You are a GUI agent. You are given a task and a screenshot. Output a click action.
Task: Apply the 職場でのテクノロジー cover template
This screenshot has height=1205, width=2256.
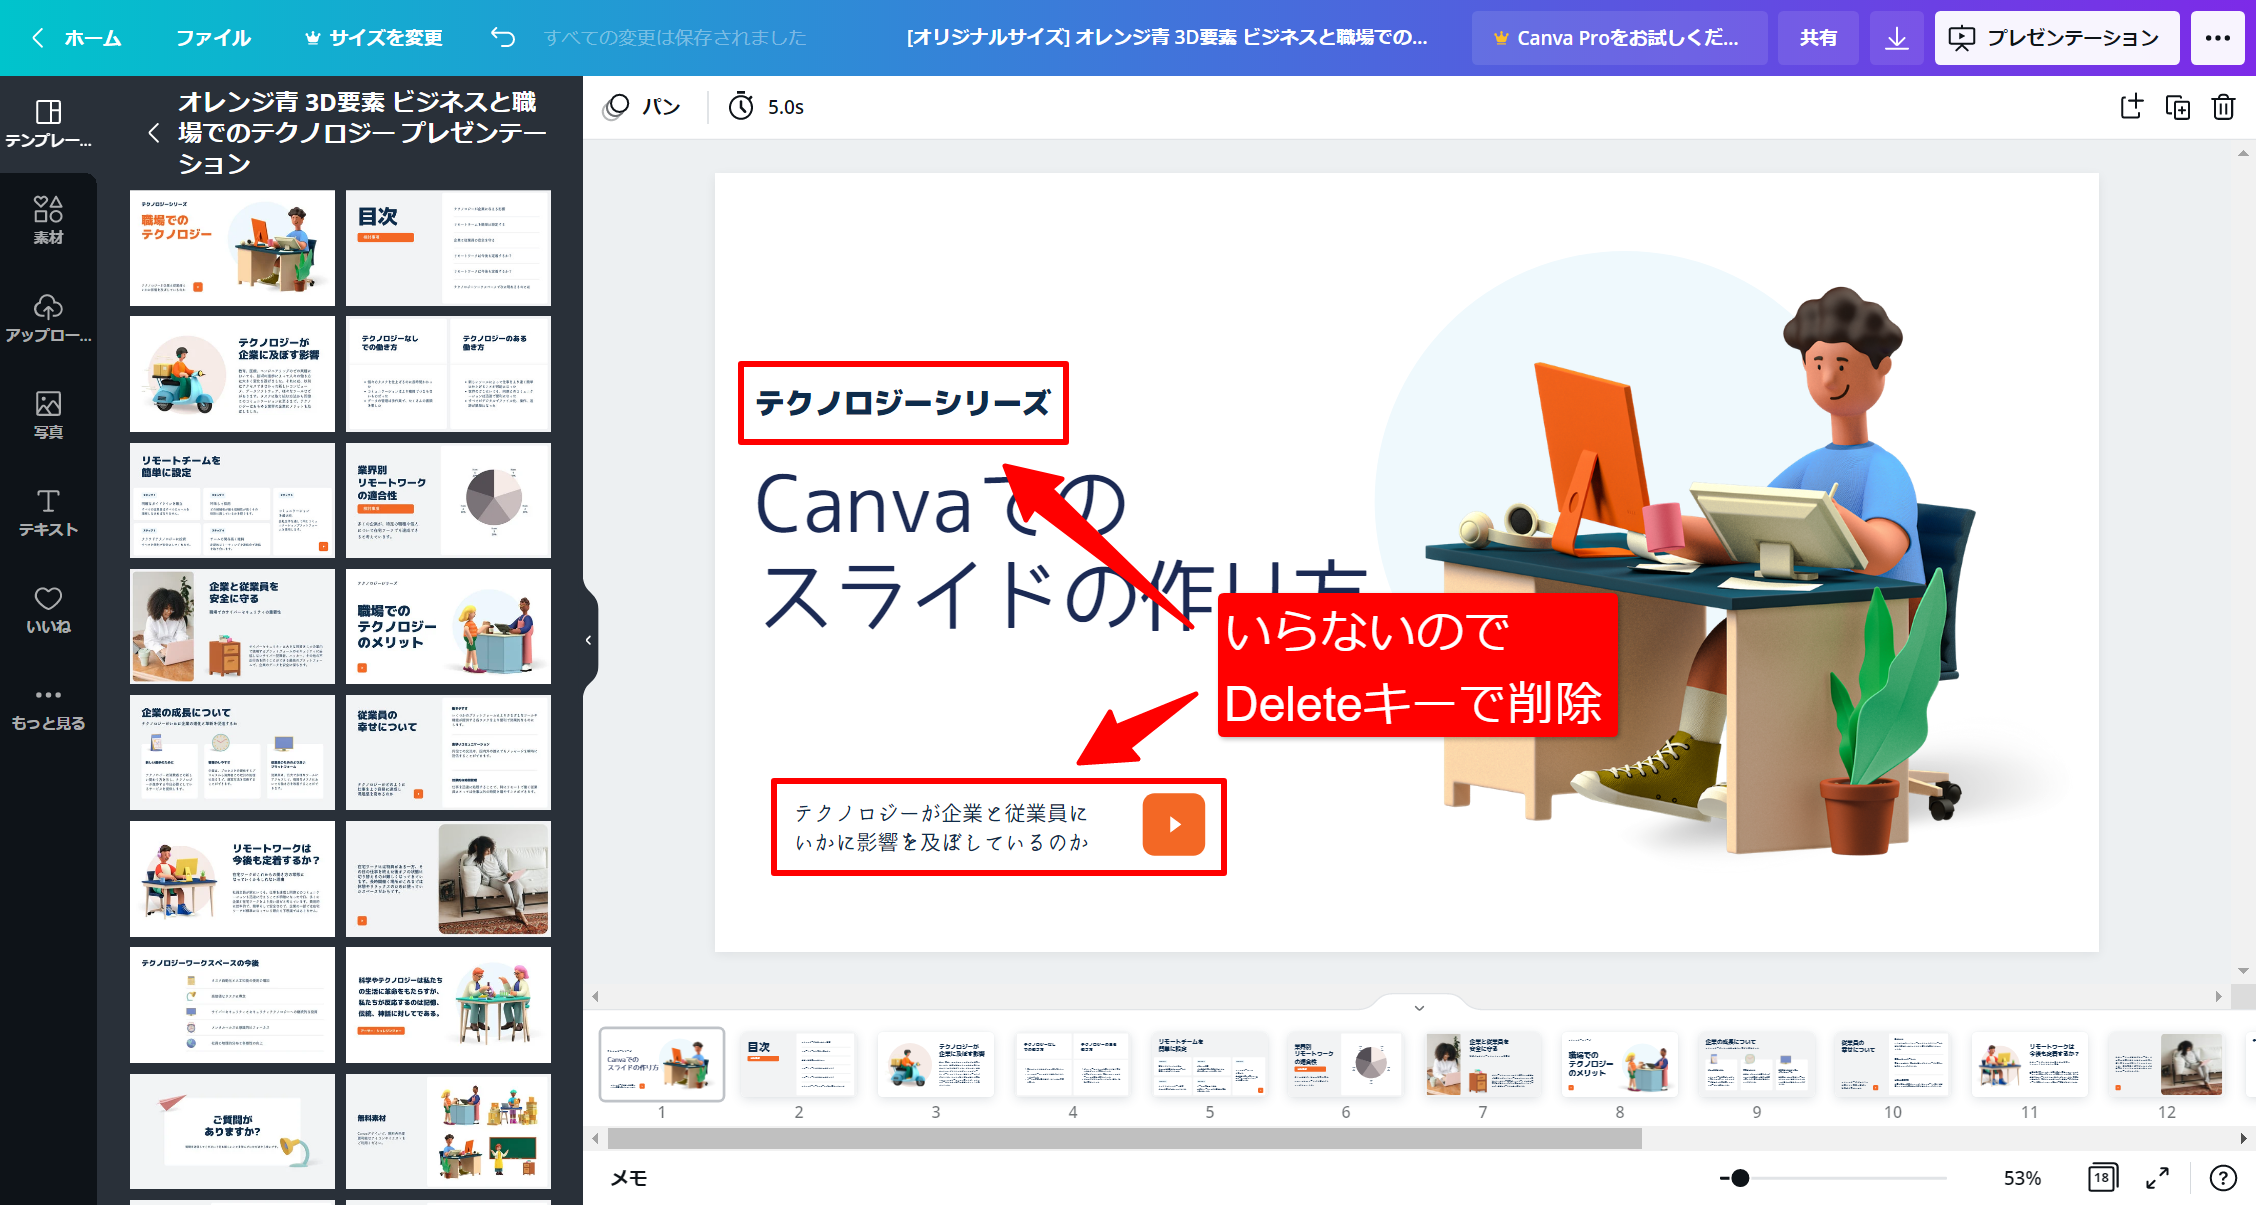point(232,248)
